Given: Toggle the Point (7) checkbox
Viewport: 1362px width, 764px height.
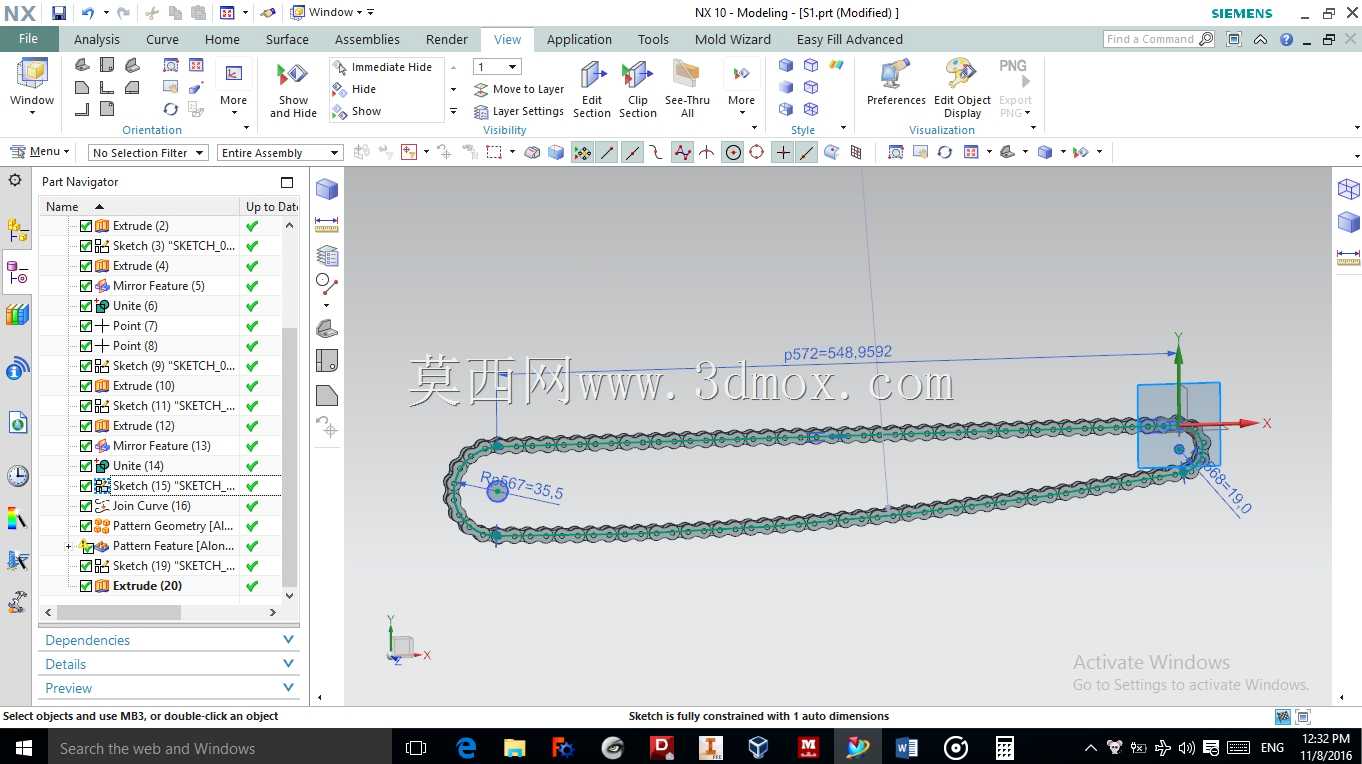Looking at the screenshot, I should coord(86,326).
